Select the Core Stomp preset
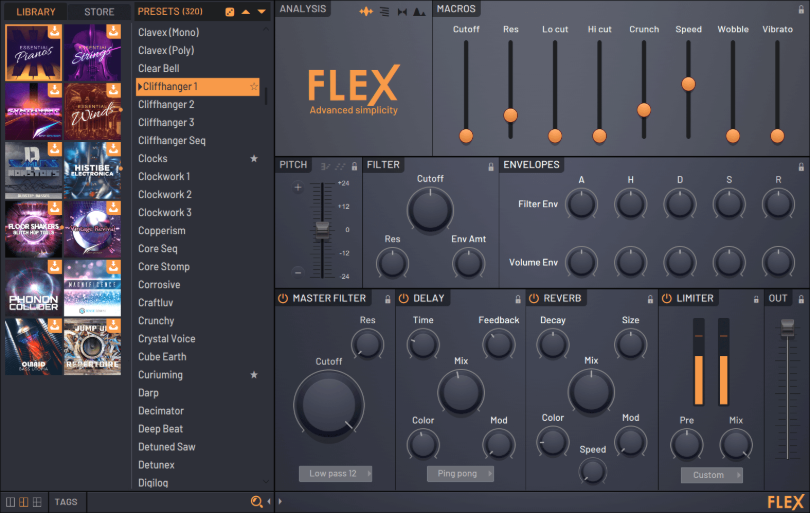 198,267
